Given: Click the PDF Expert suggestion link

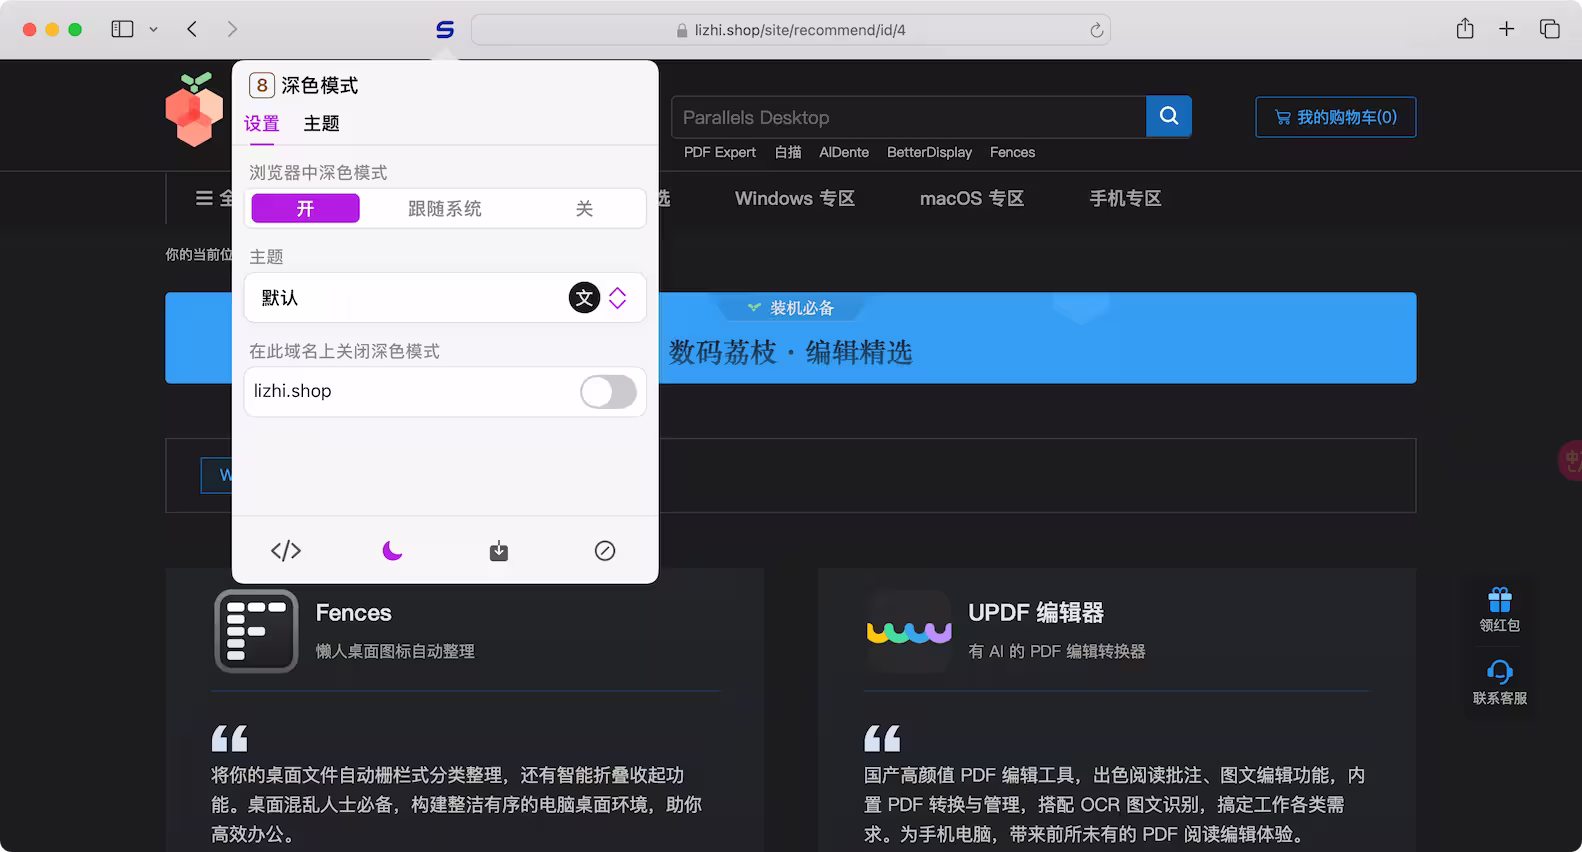Looking at the screenshot, I should coord(720,152).
